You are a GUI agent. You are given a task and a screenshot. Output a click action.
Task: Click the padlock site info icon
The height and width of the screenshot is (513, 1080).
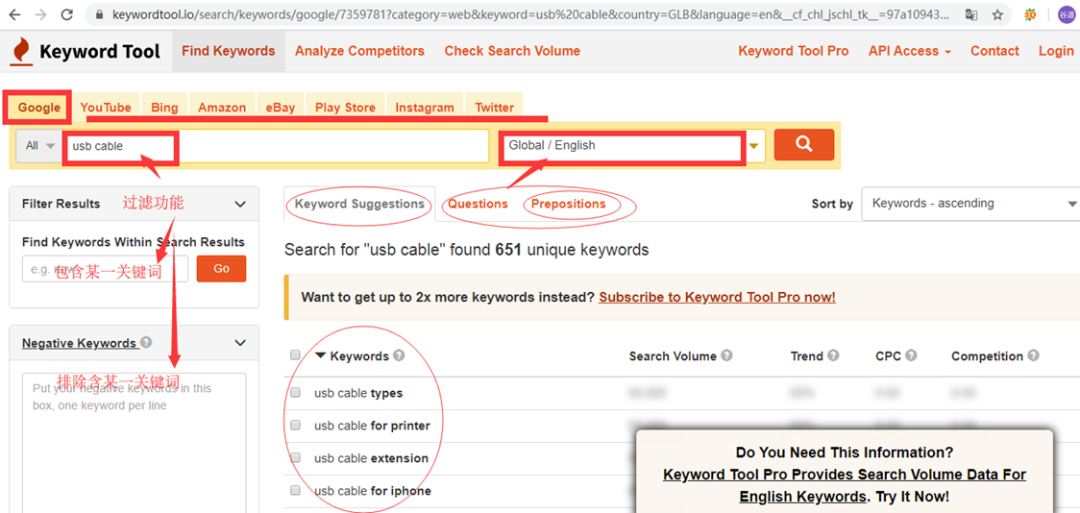[x=99, y=14]
